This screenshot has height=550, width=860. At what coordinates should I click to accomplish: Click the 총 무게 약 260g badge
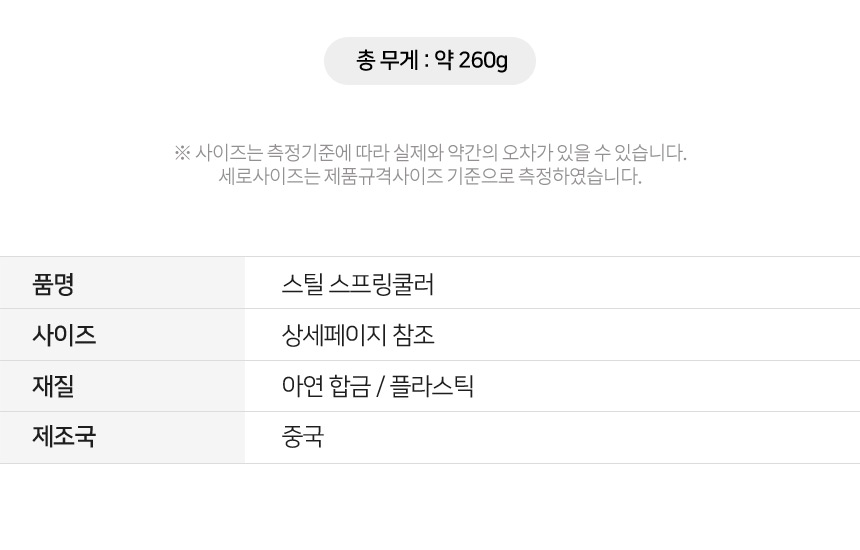click(x=429, y=61)
